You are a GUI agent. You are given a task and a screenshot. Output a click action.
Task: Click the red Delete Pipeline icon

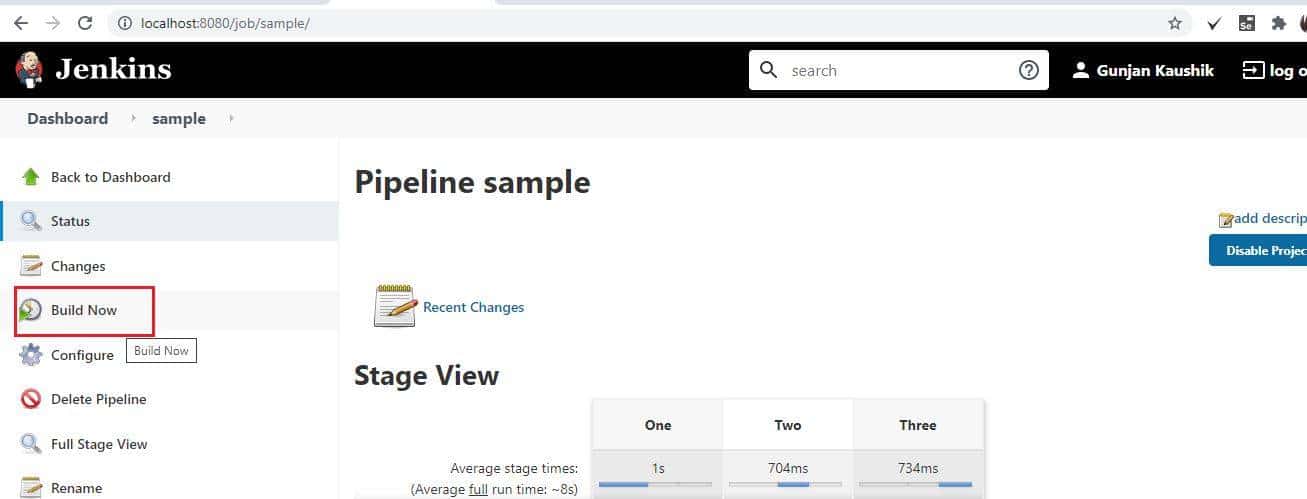tap(31, 399)
